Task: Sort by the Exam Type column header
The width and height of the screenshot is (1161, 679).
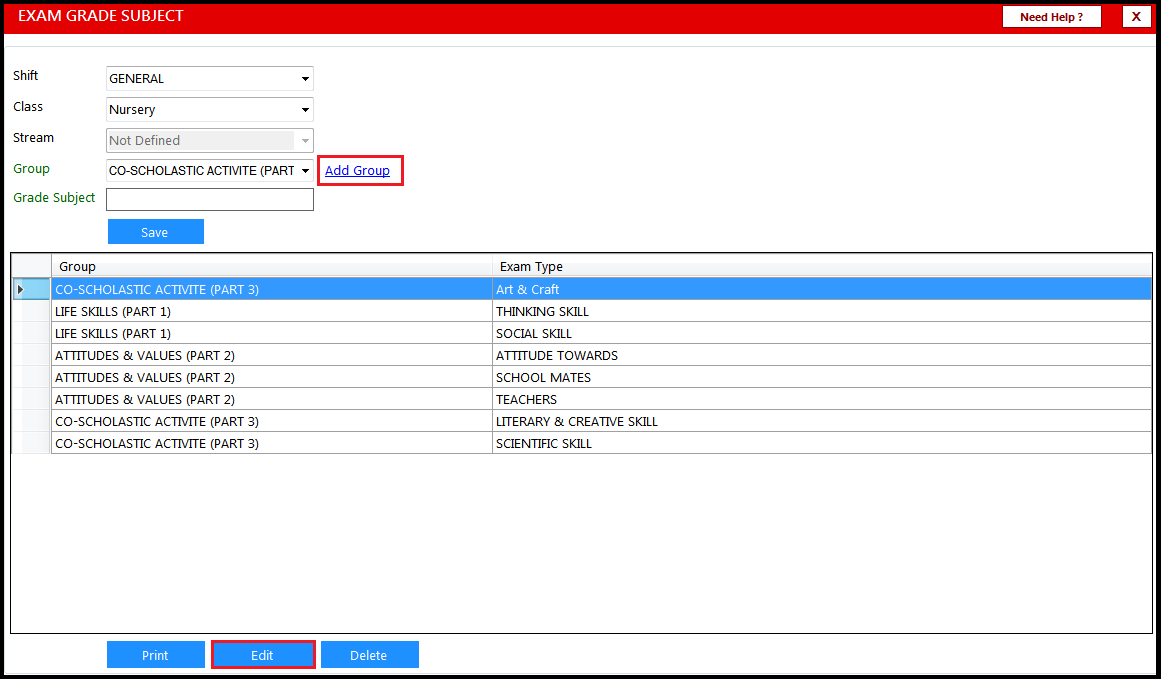Action: click(822, 266)
